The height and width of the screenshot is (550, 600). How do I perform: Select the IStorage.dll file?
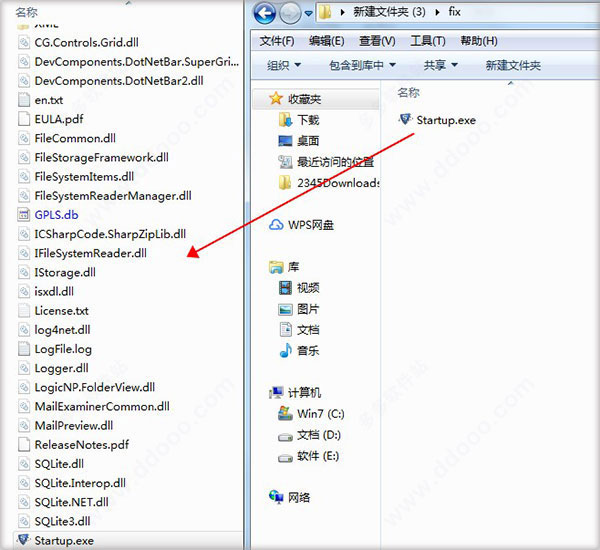57,272
